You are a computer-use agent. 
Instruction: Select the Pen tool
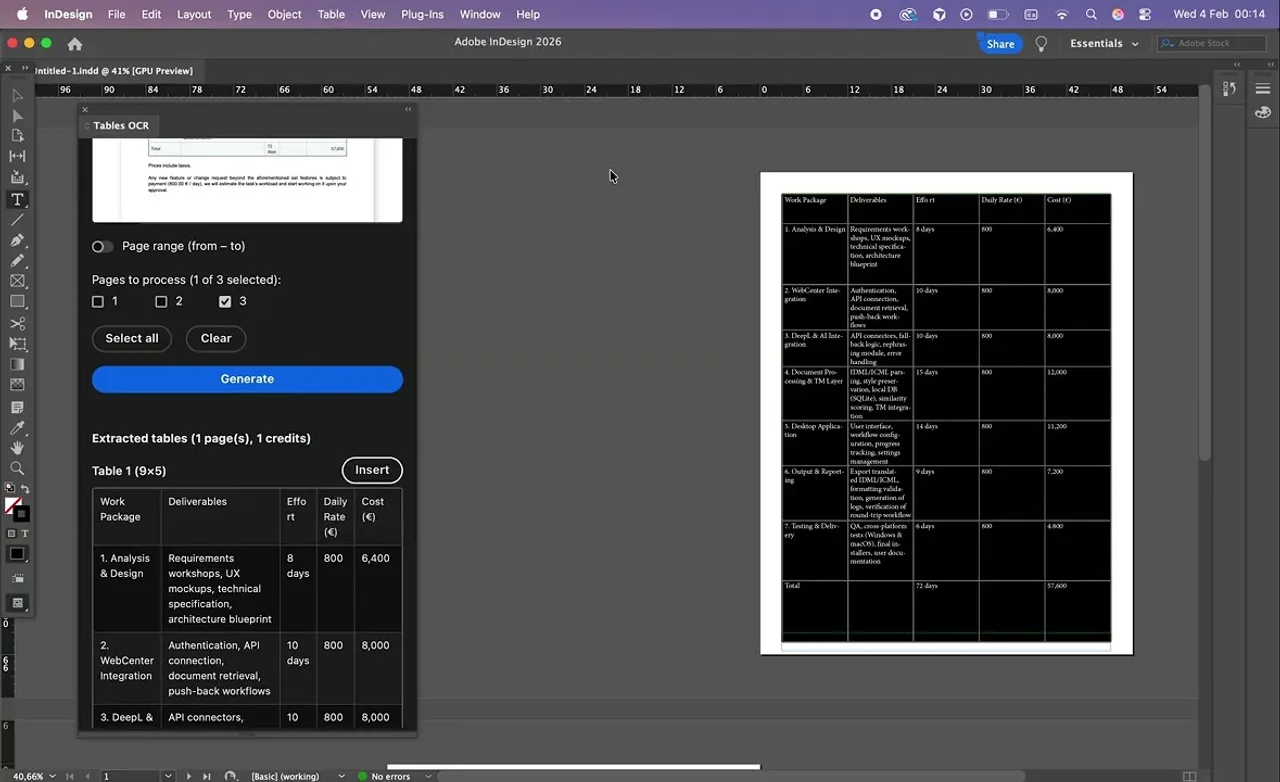pos(17,241)
